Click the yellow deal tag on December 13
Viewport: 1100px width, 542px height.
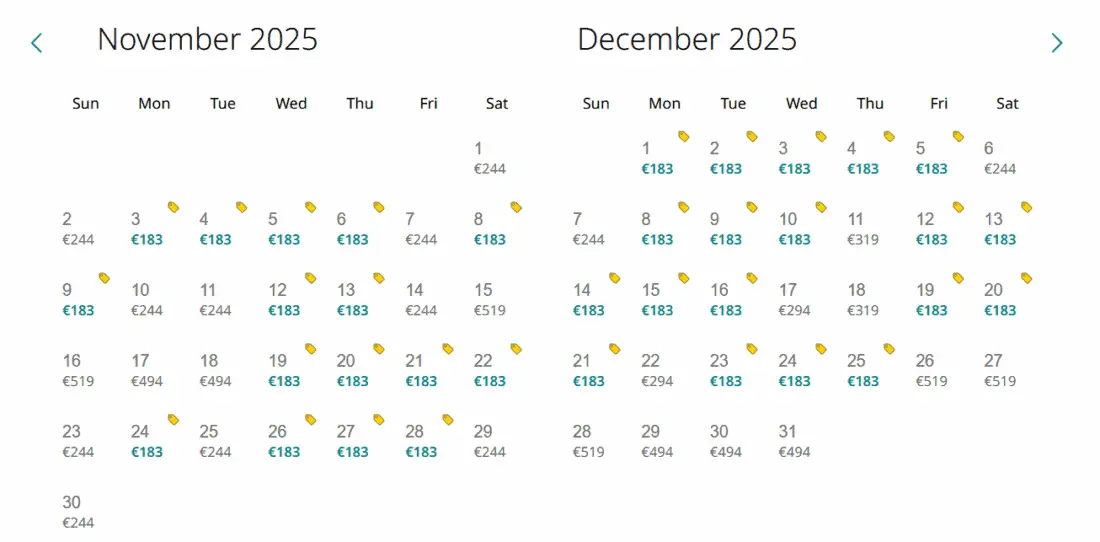[1026, 207]
